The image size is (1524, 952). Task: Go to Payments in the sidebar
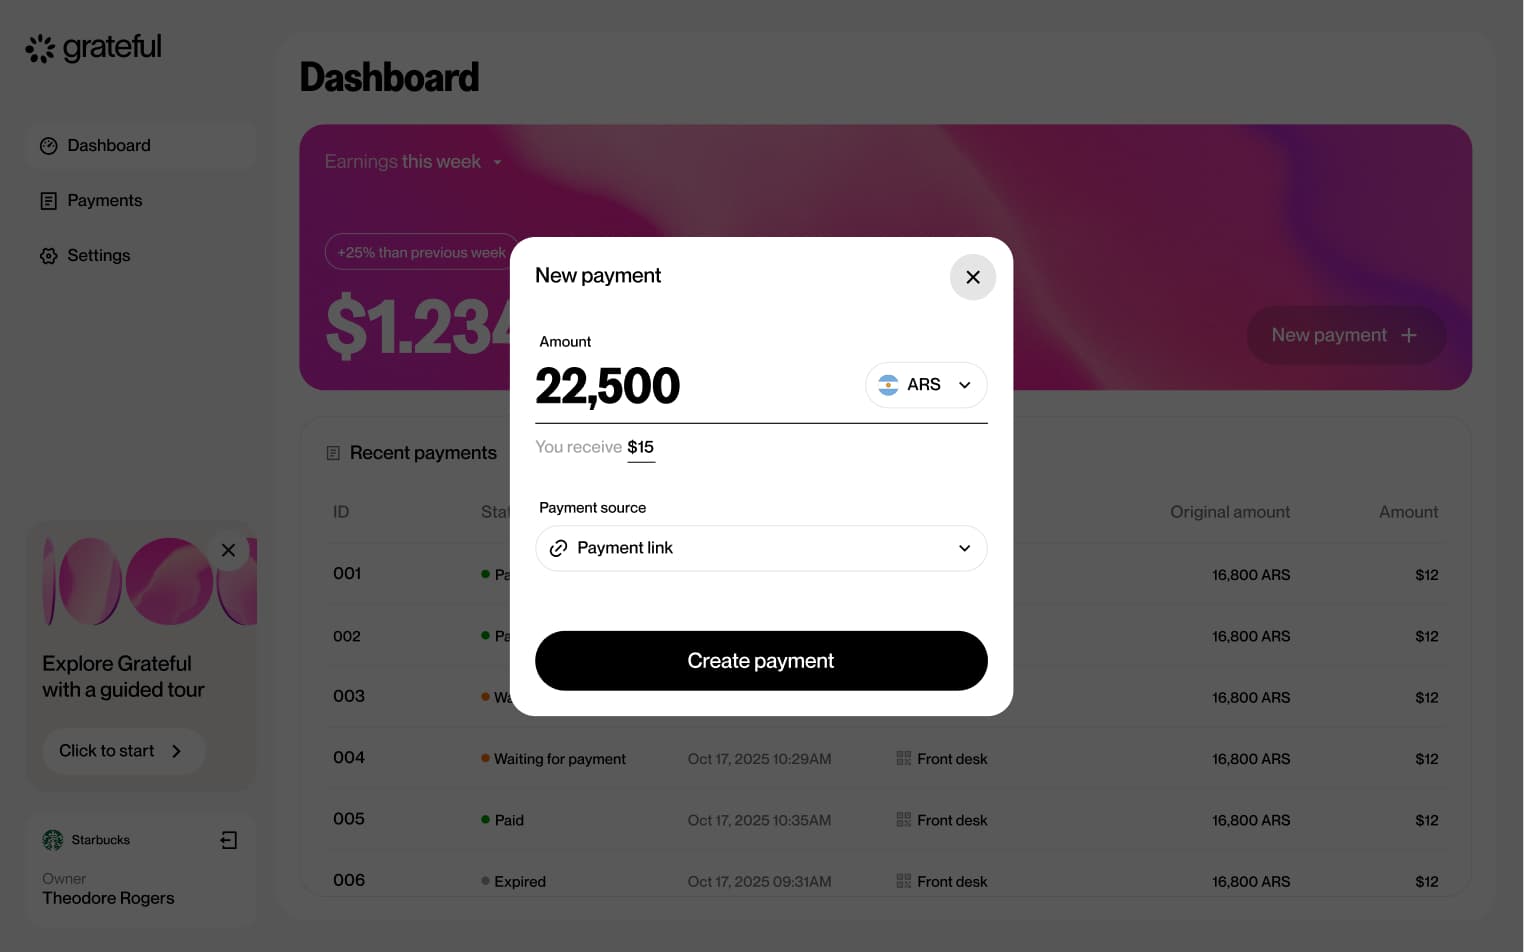click(104, 201)
